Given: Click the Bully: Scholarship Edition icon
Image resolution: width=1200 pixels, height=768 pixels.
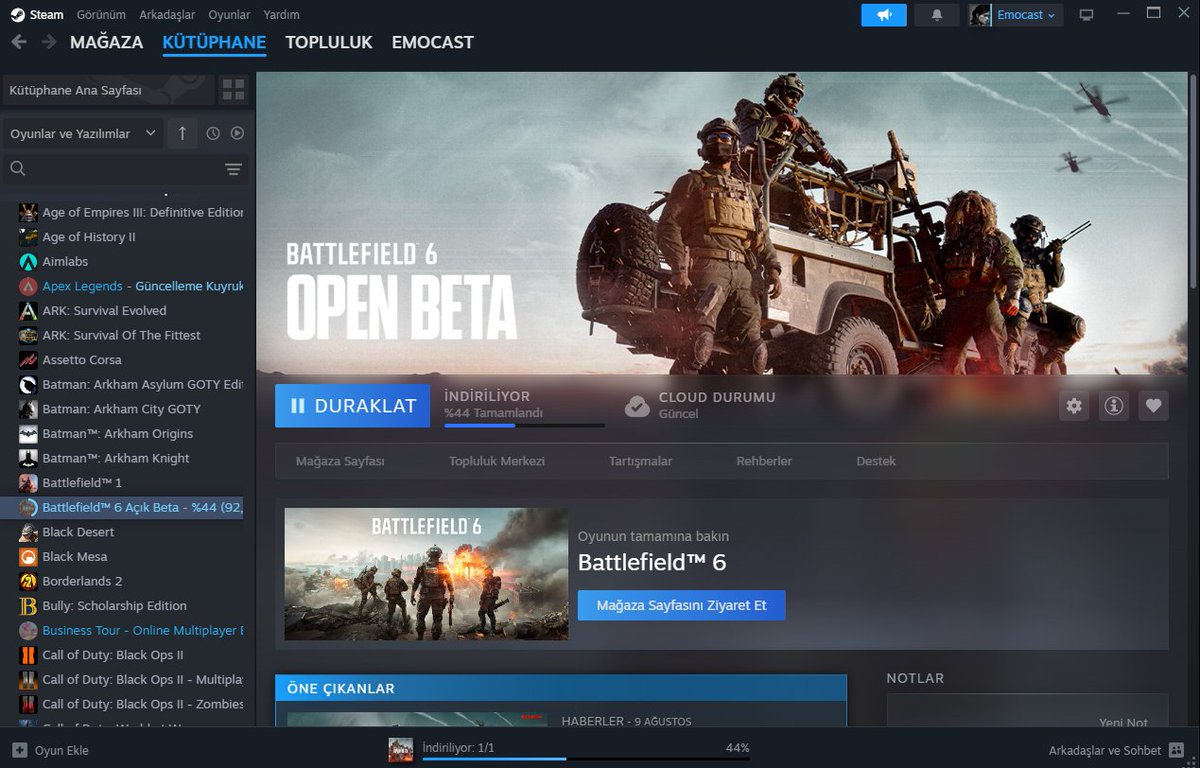Looking at the screenshot, I should coord(28,606).
